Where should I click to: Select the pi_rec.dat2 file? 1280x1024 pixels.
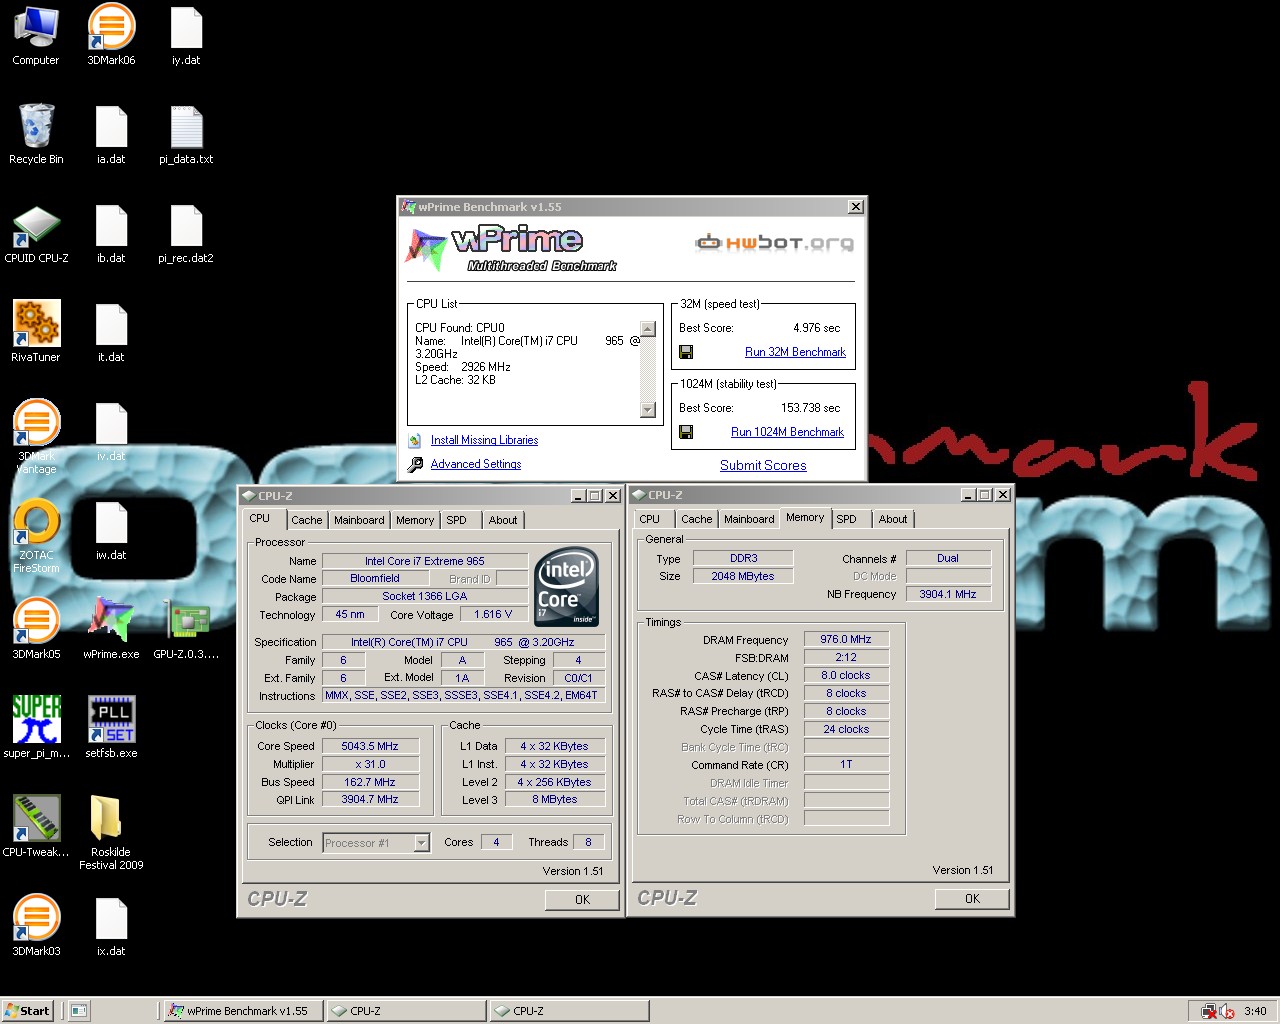pyautogui.click(x=186, y=232)
